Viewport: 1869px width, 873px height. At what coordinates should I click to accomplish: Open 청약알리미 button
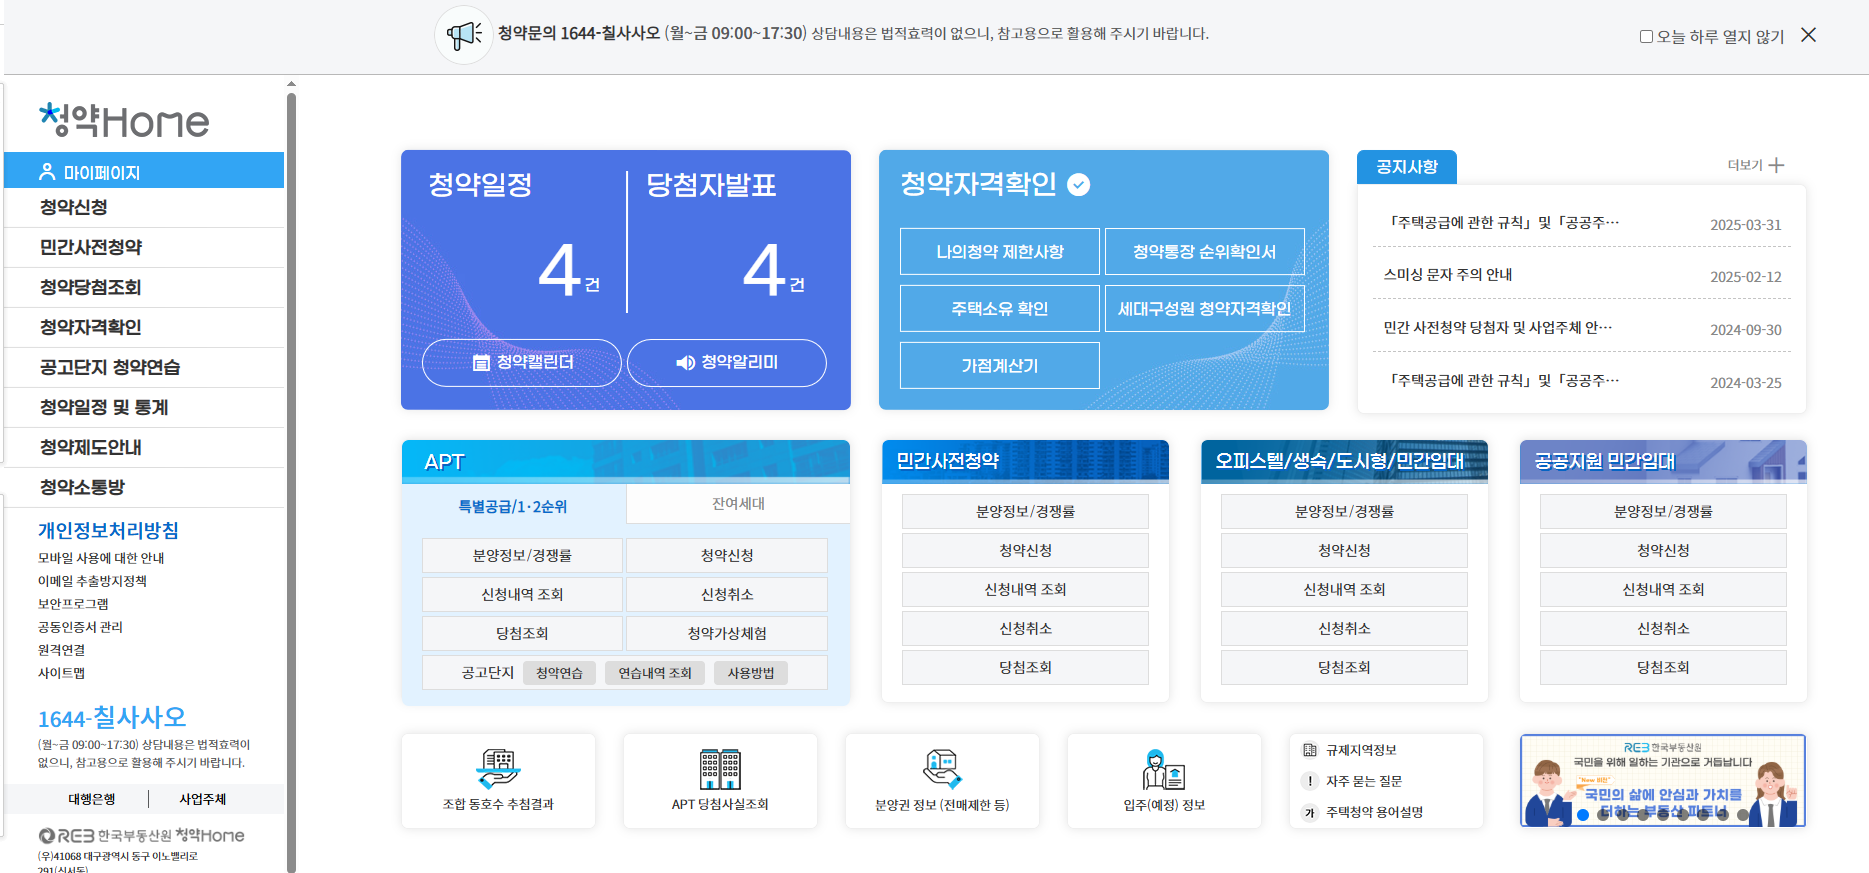click(727, 362)
